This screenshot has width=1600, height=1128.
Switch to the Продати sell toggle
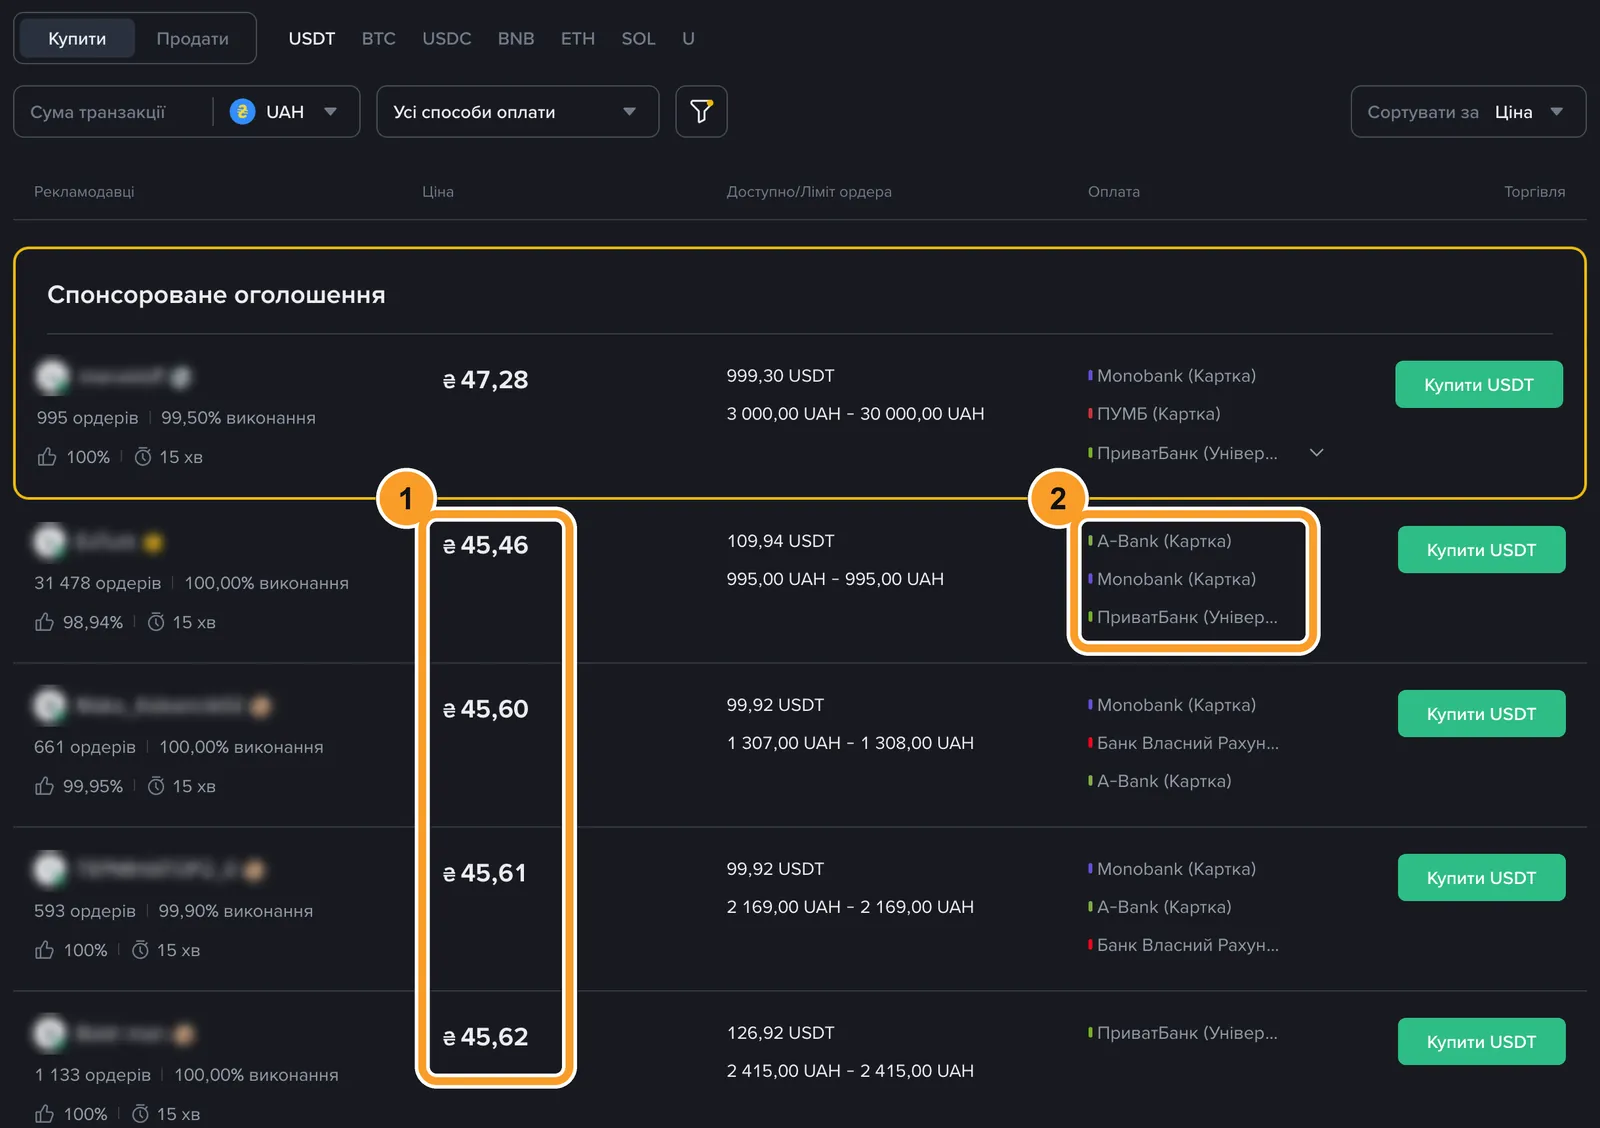coord(192,38)
